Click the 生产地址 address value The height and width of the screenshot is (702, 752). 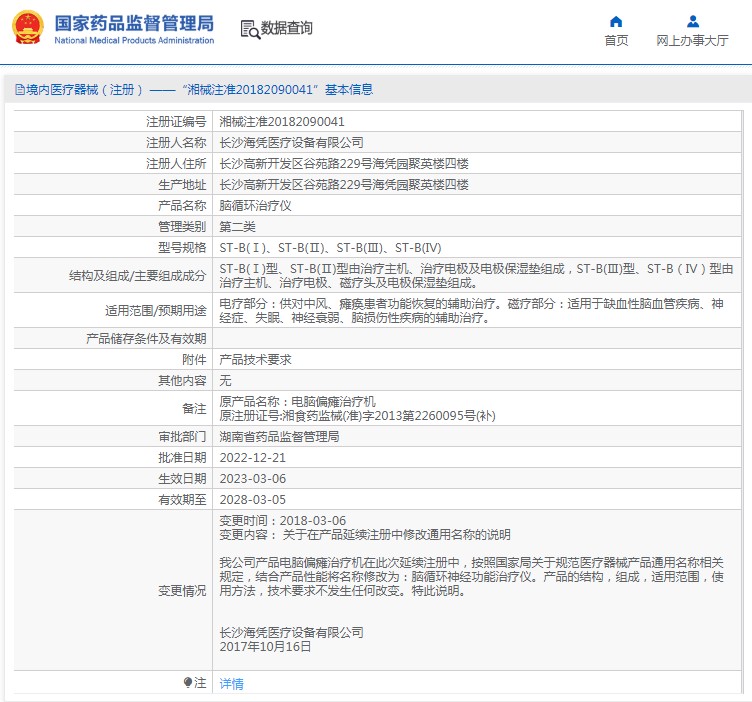[x=343, y=185]
